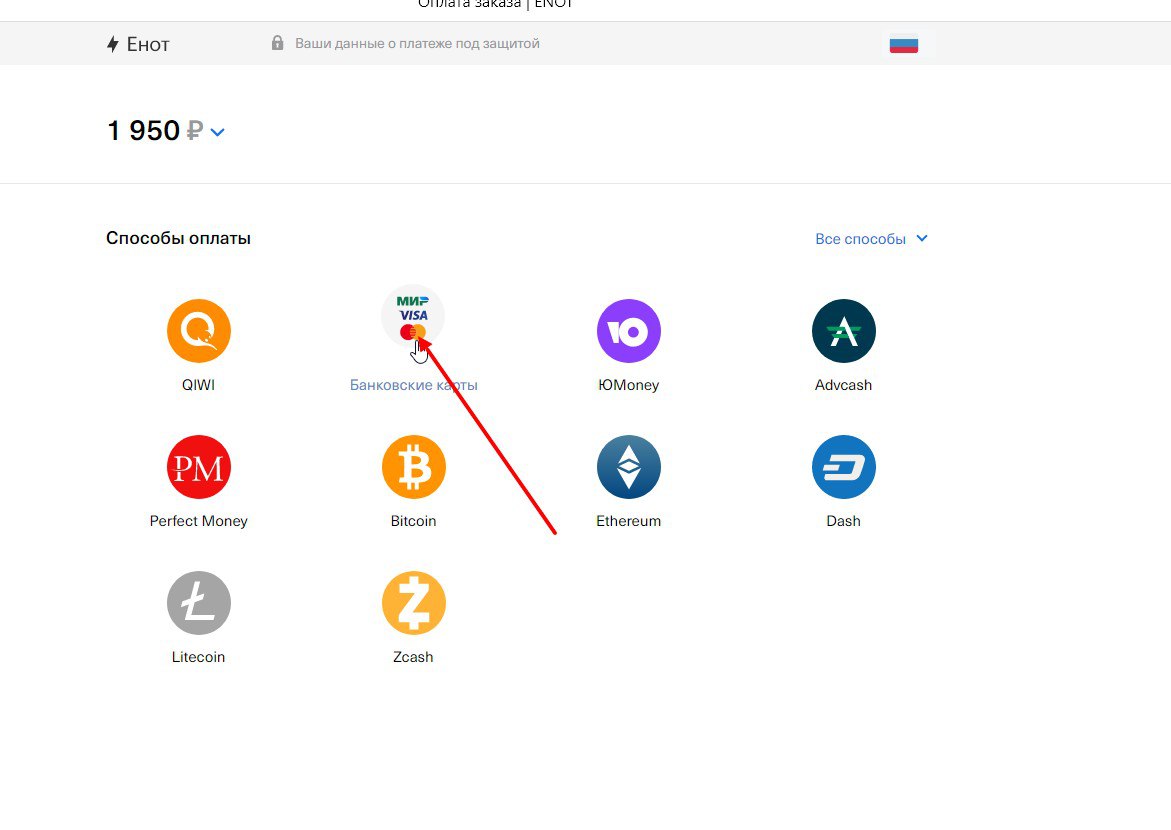The width and height of the screenshot is (1171, 830).
Task: Click the 'Perfect Money' text label
Action: tap(199, 521)
